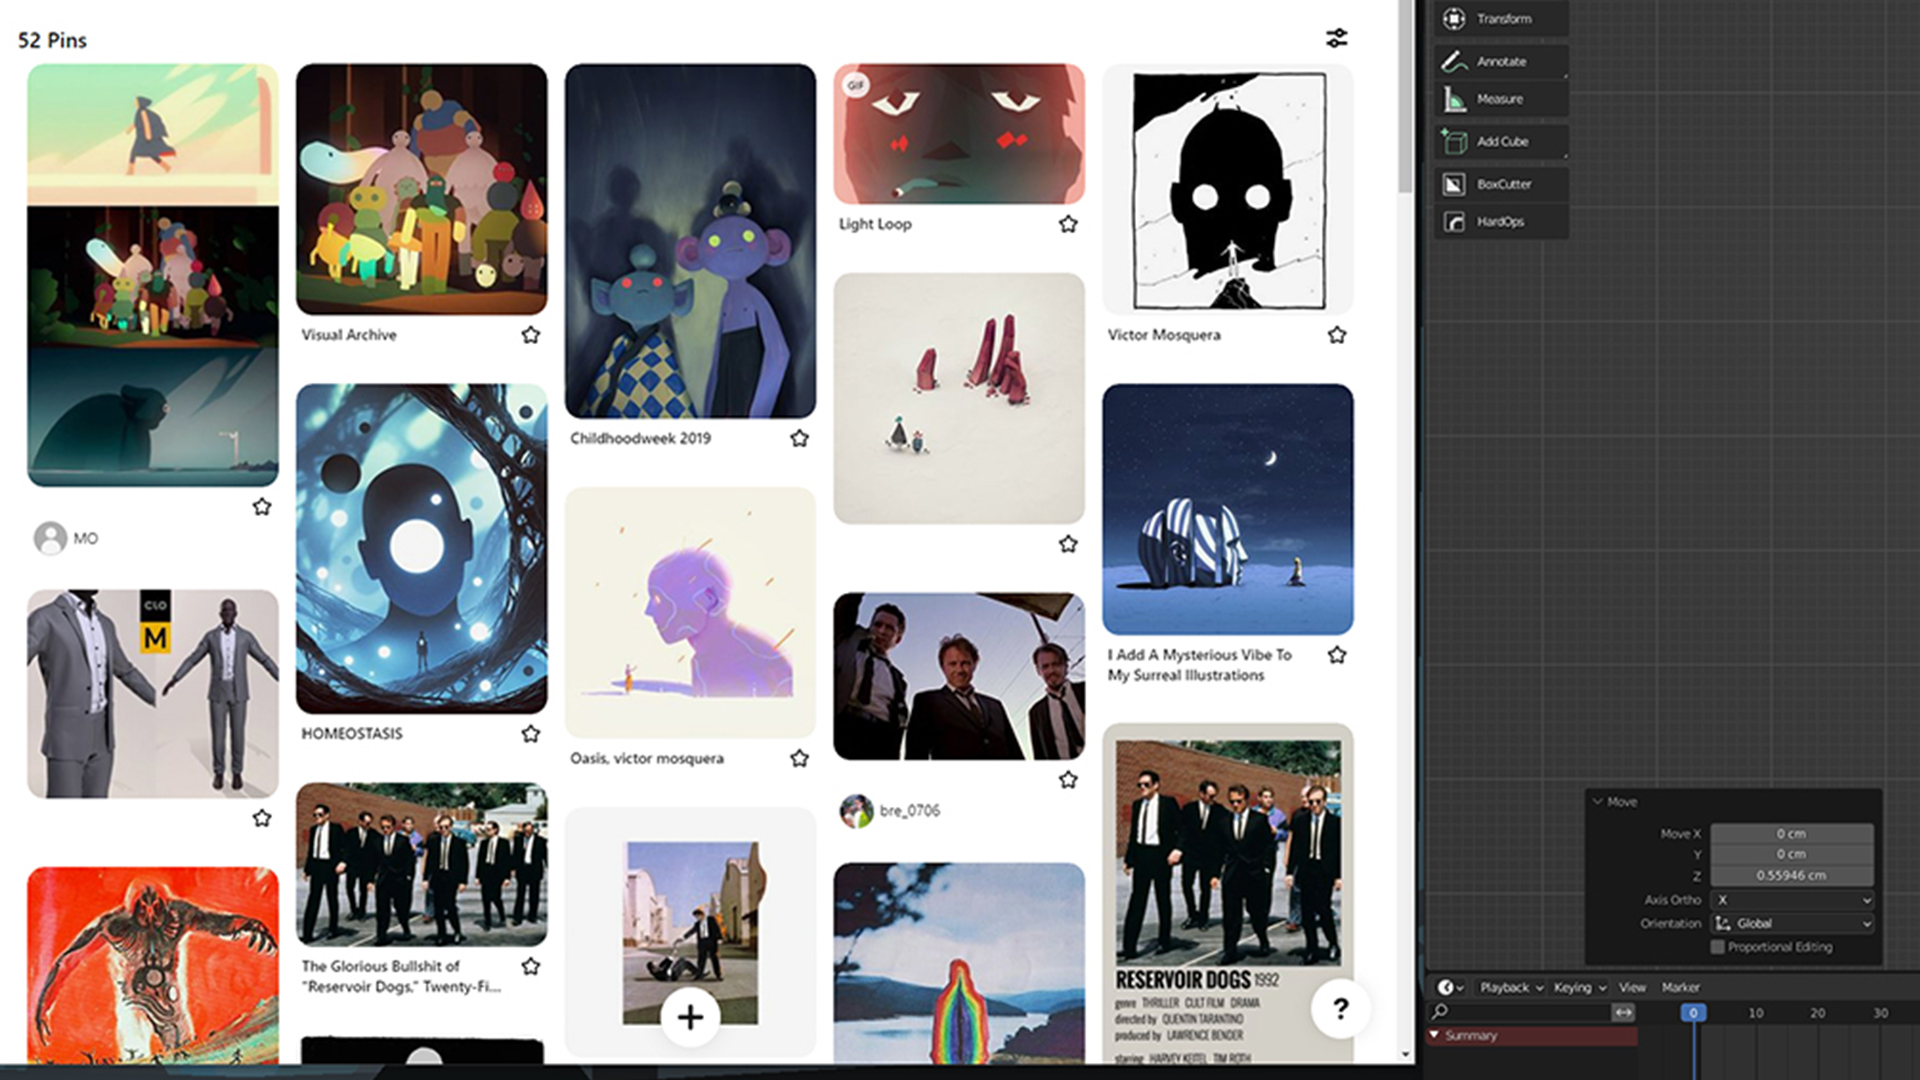The width and height of the screenshot is (1920, 1080).
Task: Click the Move Y value field
Action: pyautogui.click(x=1791, y=854)
